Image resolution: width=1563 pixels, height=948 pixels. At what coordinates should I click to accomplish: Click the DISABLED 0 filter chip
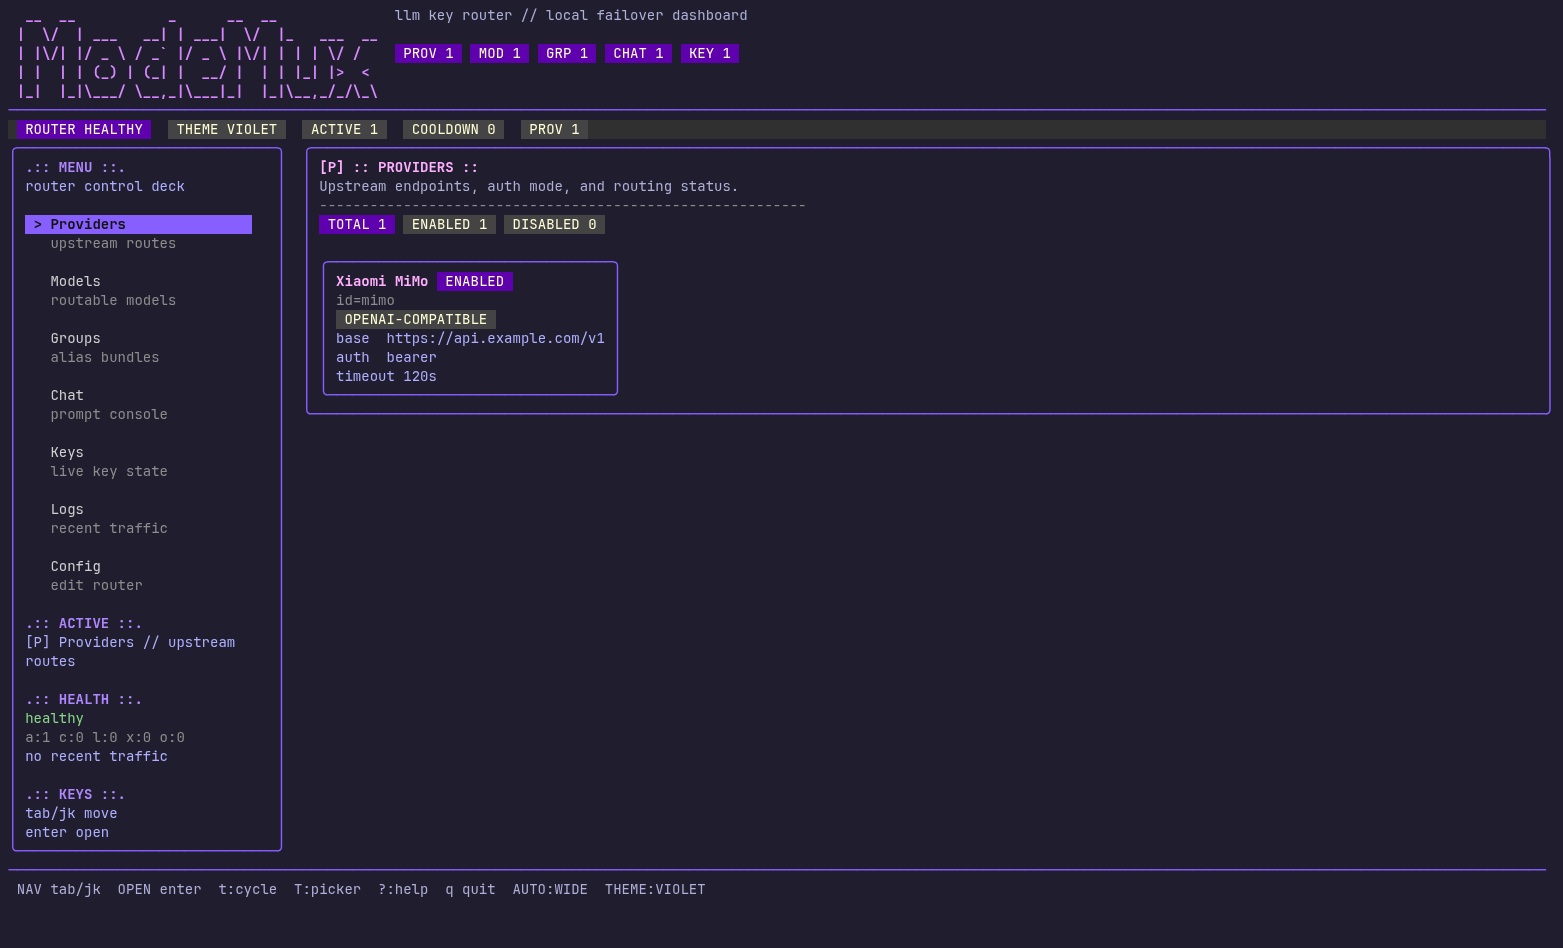[554, 224]
